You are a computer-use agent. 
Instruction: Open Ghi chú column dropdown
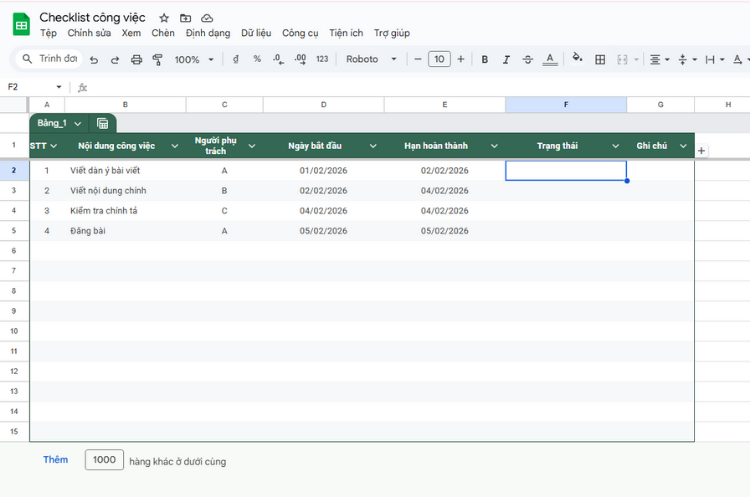coord(683,146)
